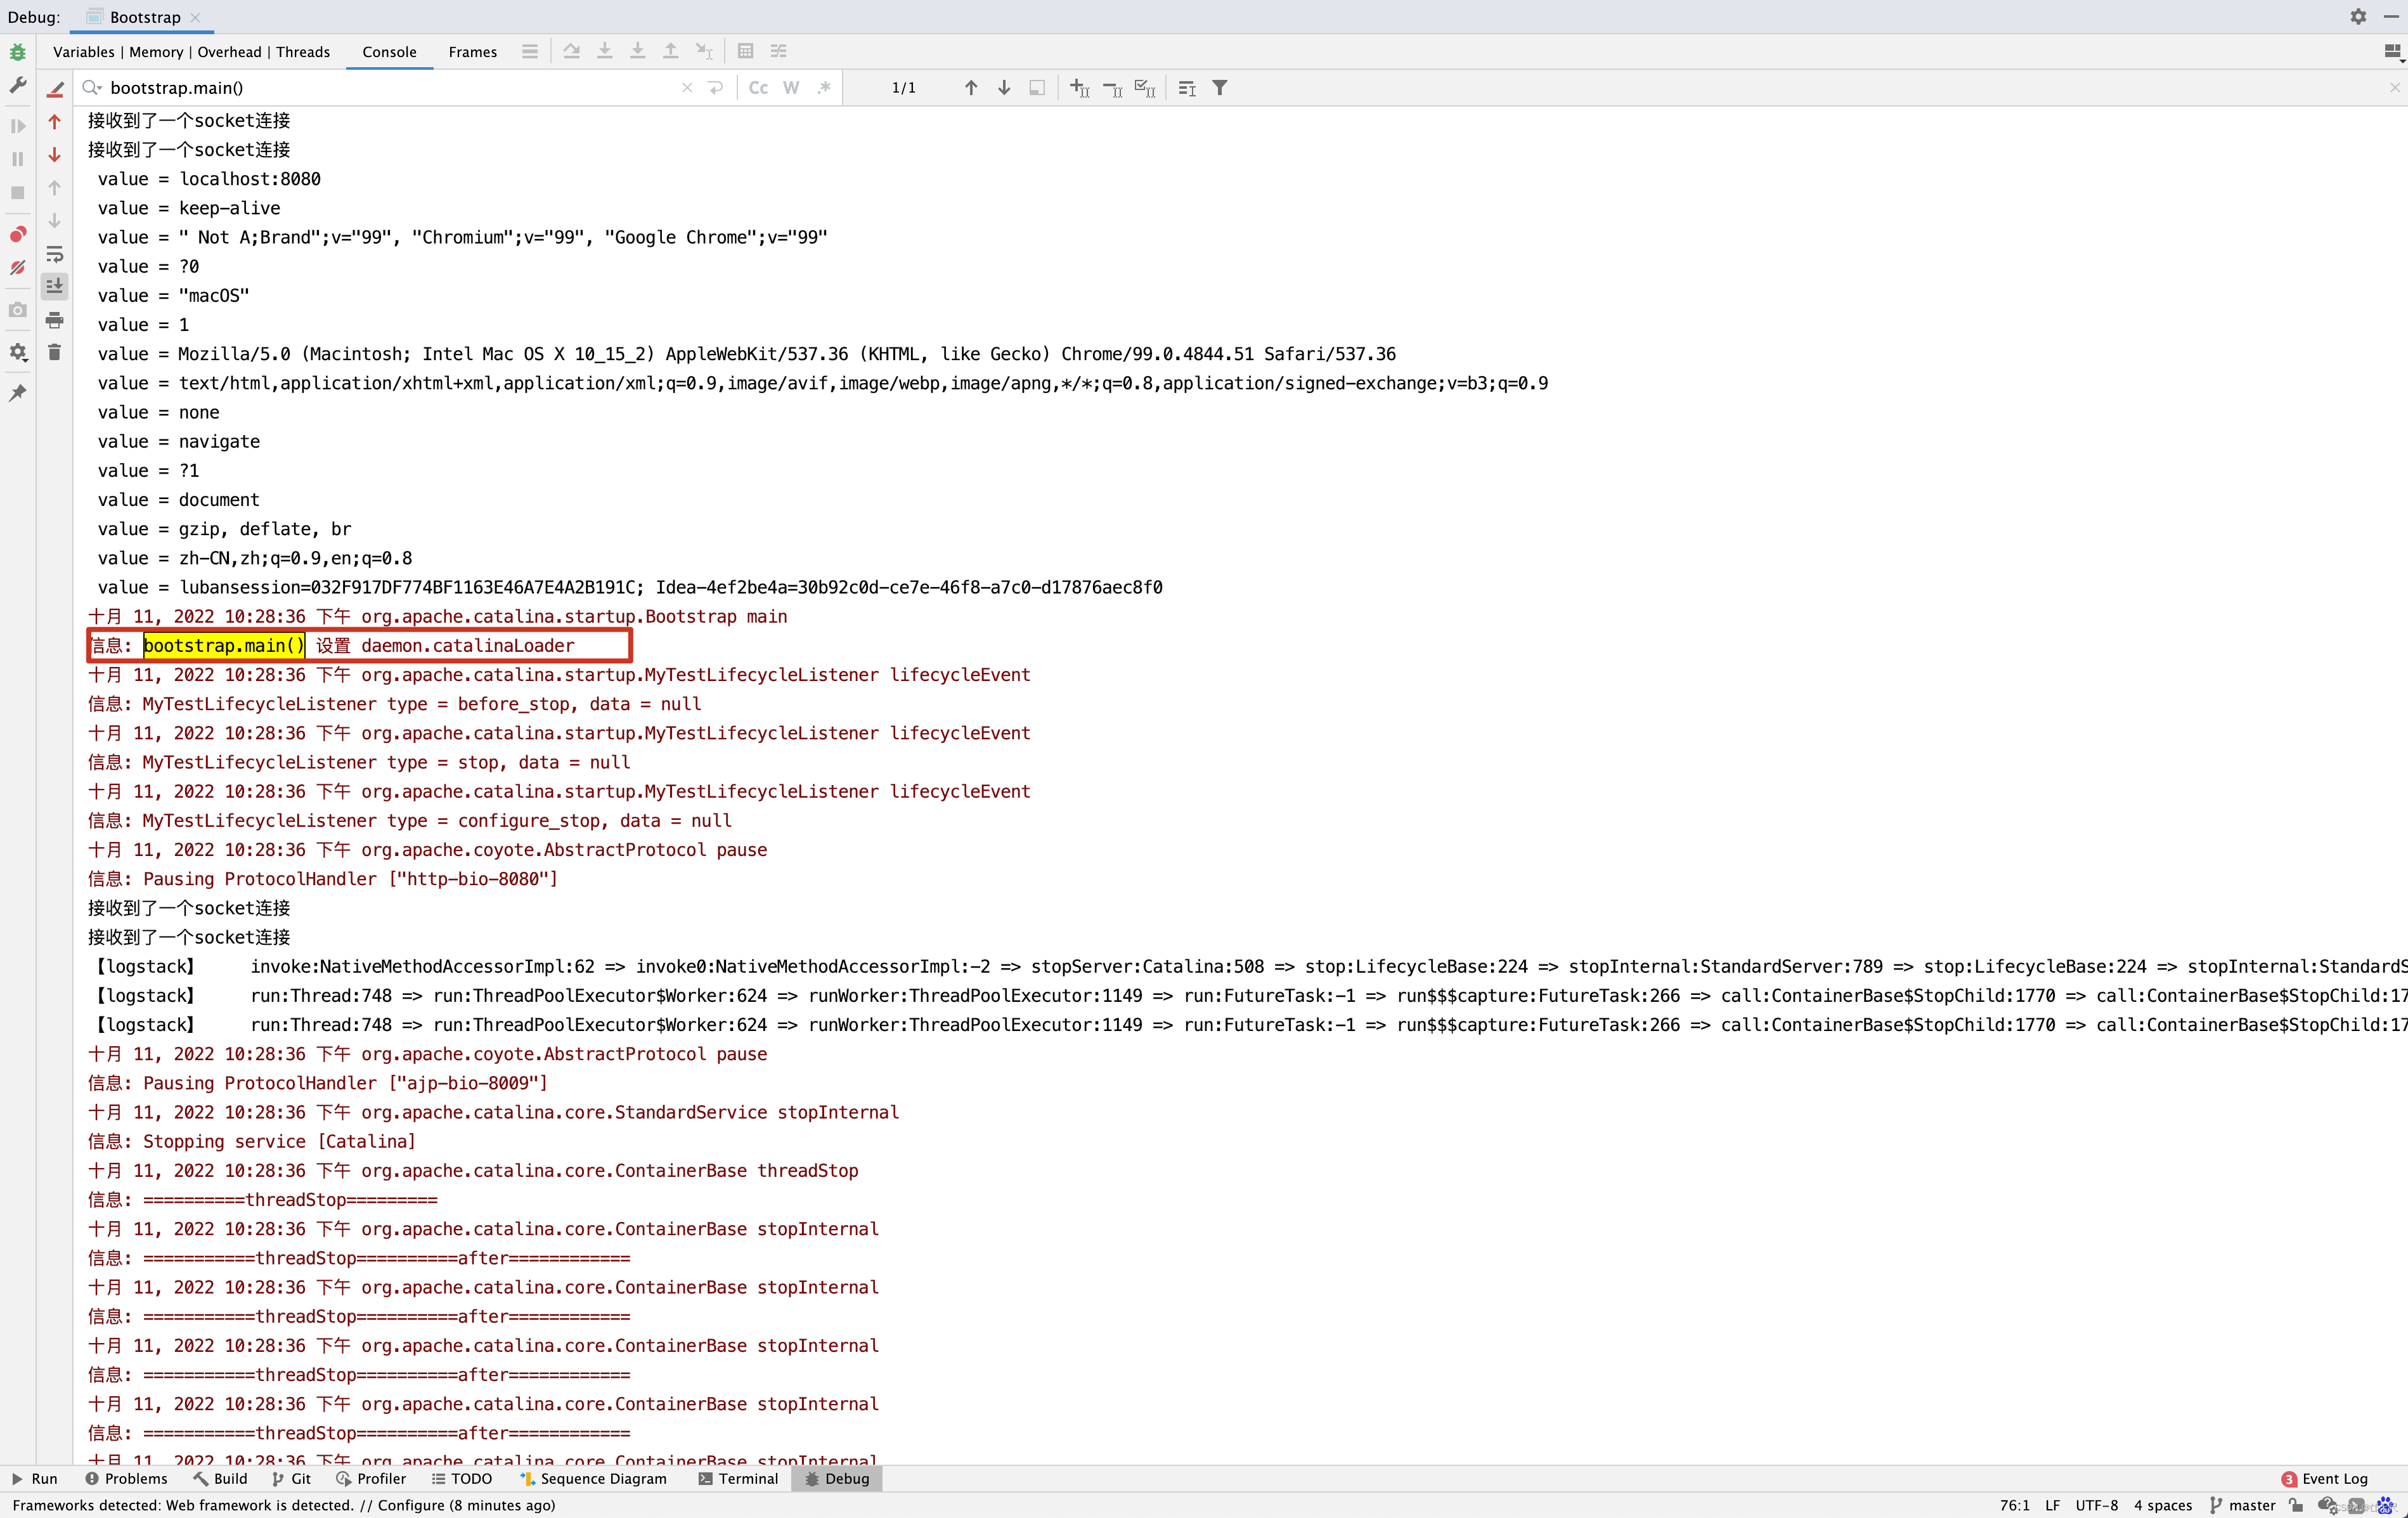
Task: Toggle Words W option
Action: [x=791, y=88]
